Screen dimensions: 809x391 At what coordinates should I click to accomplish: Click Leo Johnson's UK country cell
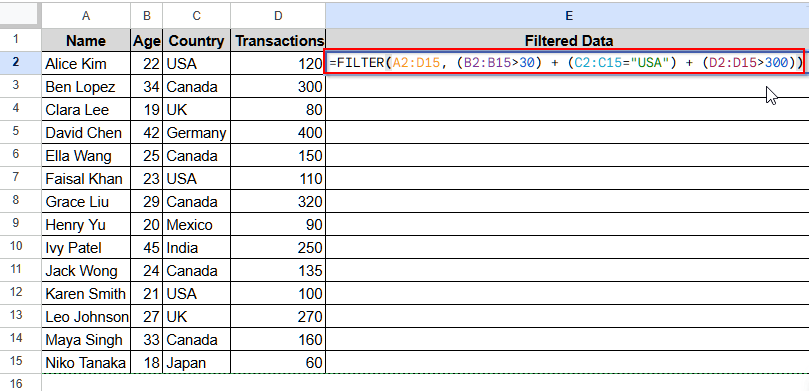click(x=197, y=316)
